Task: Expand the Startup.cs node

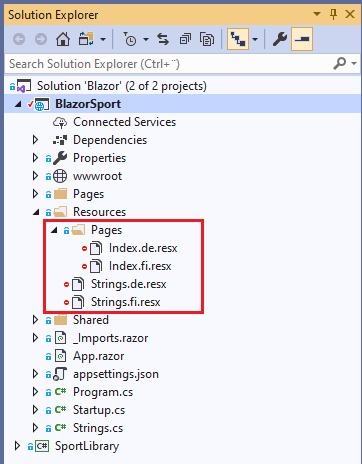Action: [35, 410]
